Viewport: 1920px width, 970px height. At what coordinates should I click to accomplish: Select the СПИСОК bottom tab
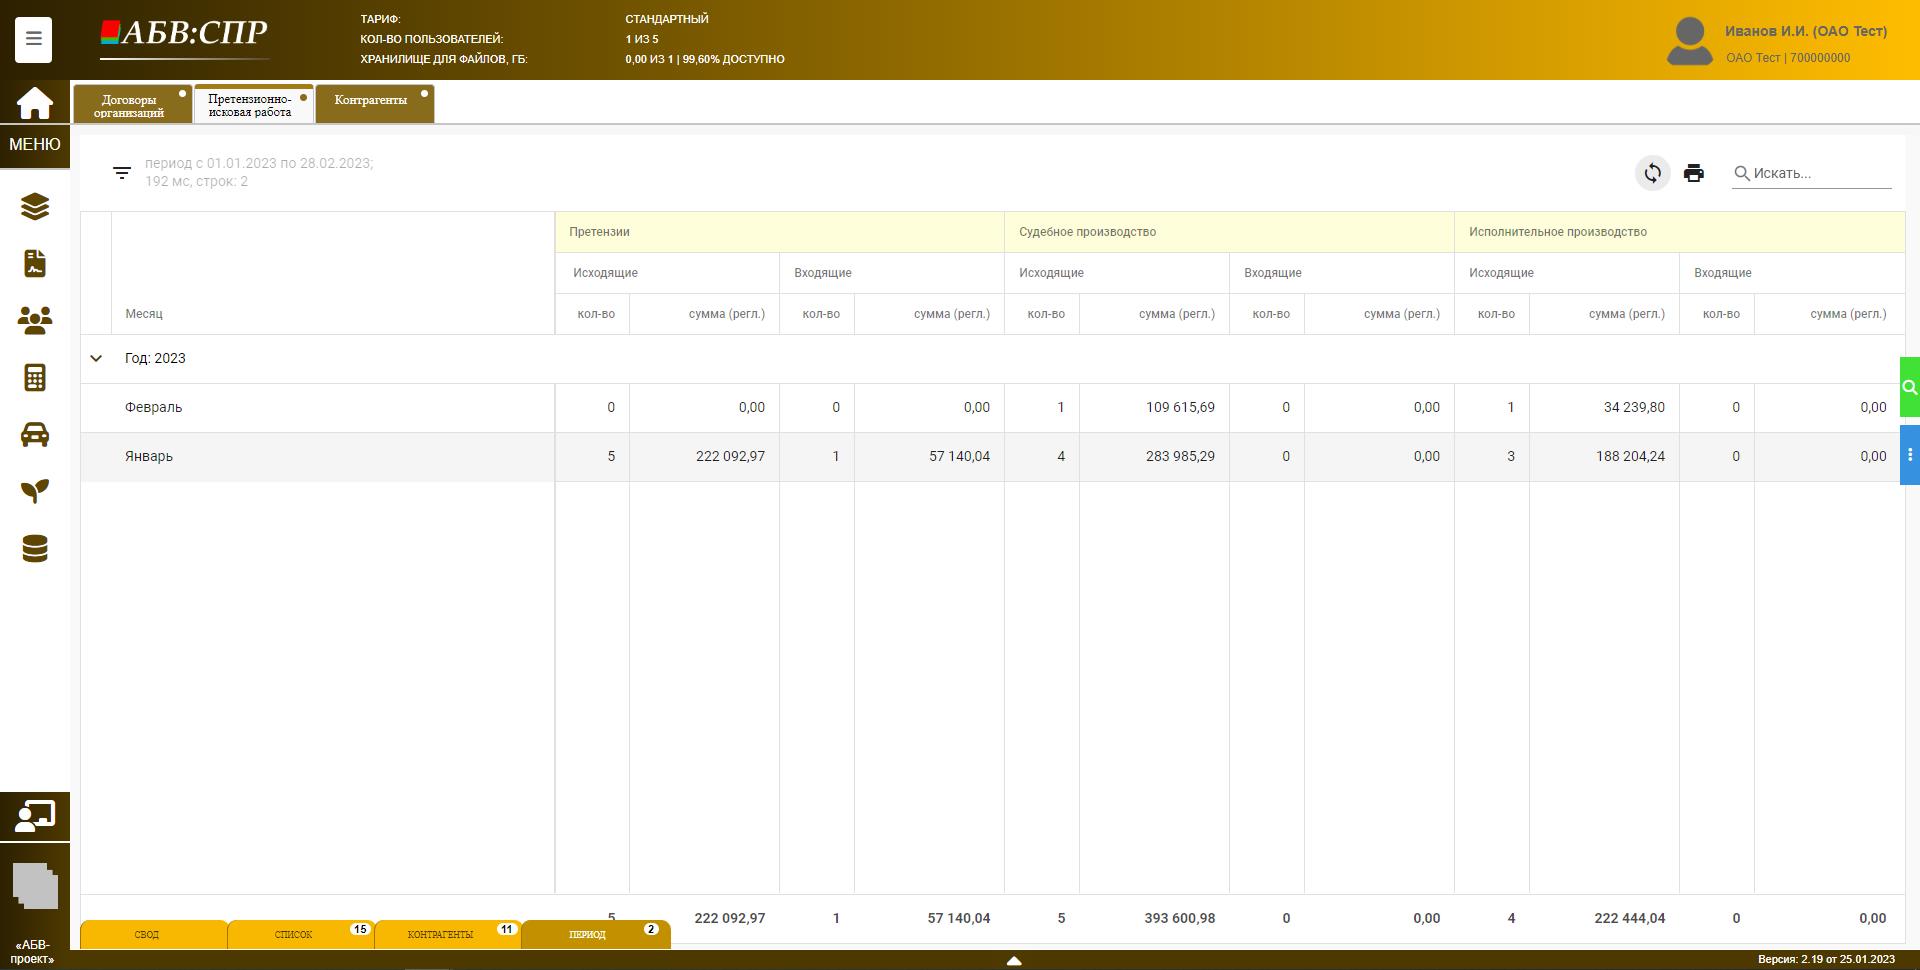294,934
